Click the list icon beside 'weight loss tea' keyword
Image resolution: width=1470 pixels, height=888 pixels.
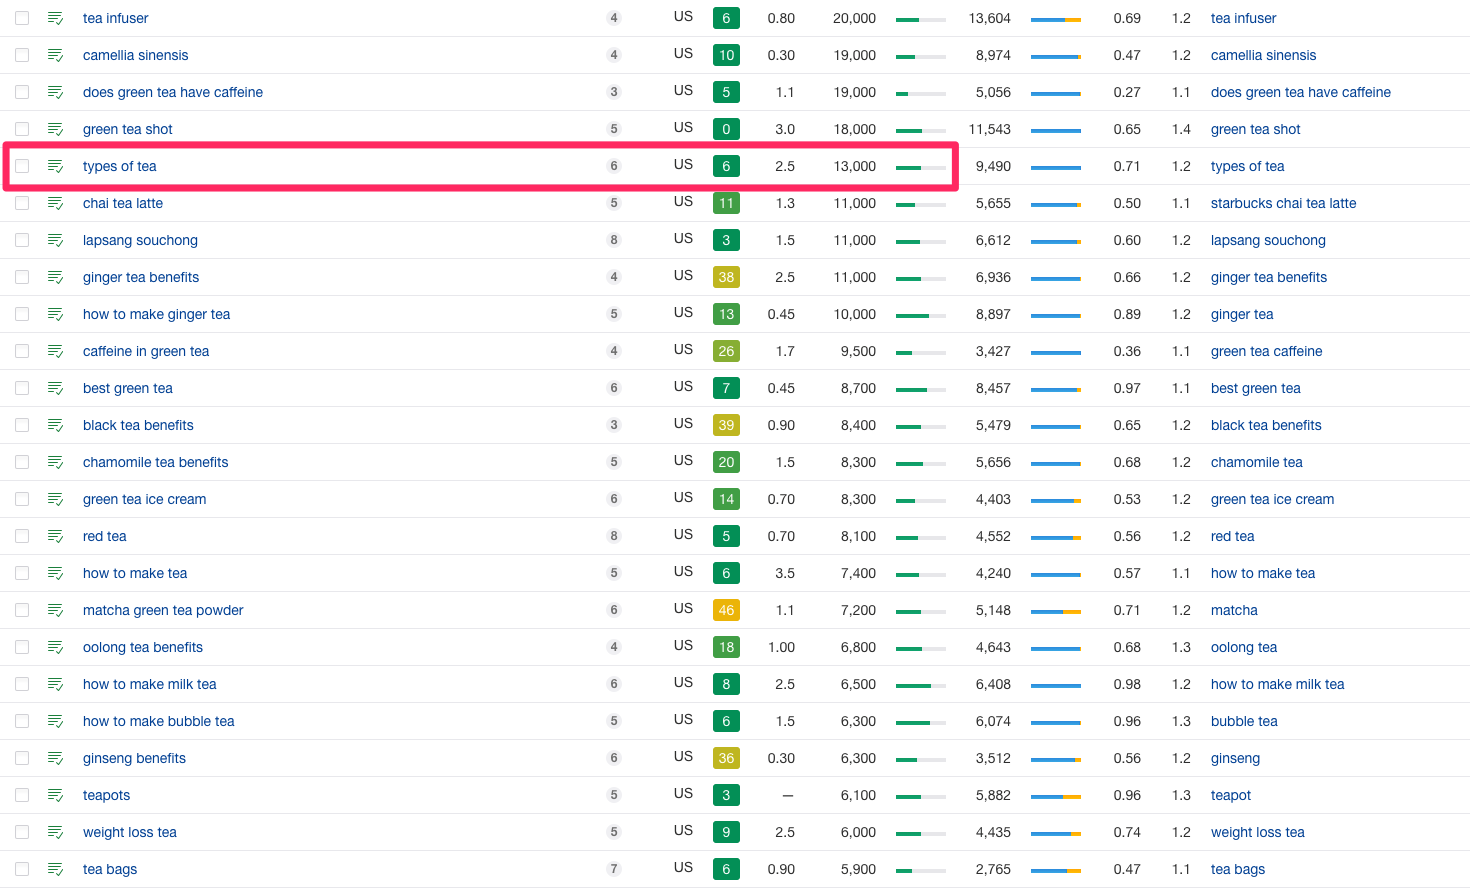56,832
